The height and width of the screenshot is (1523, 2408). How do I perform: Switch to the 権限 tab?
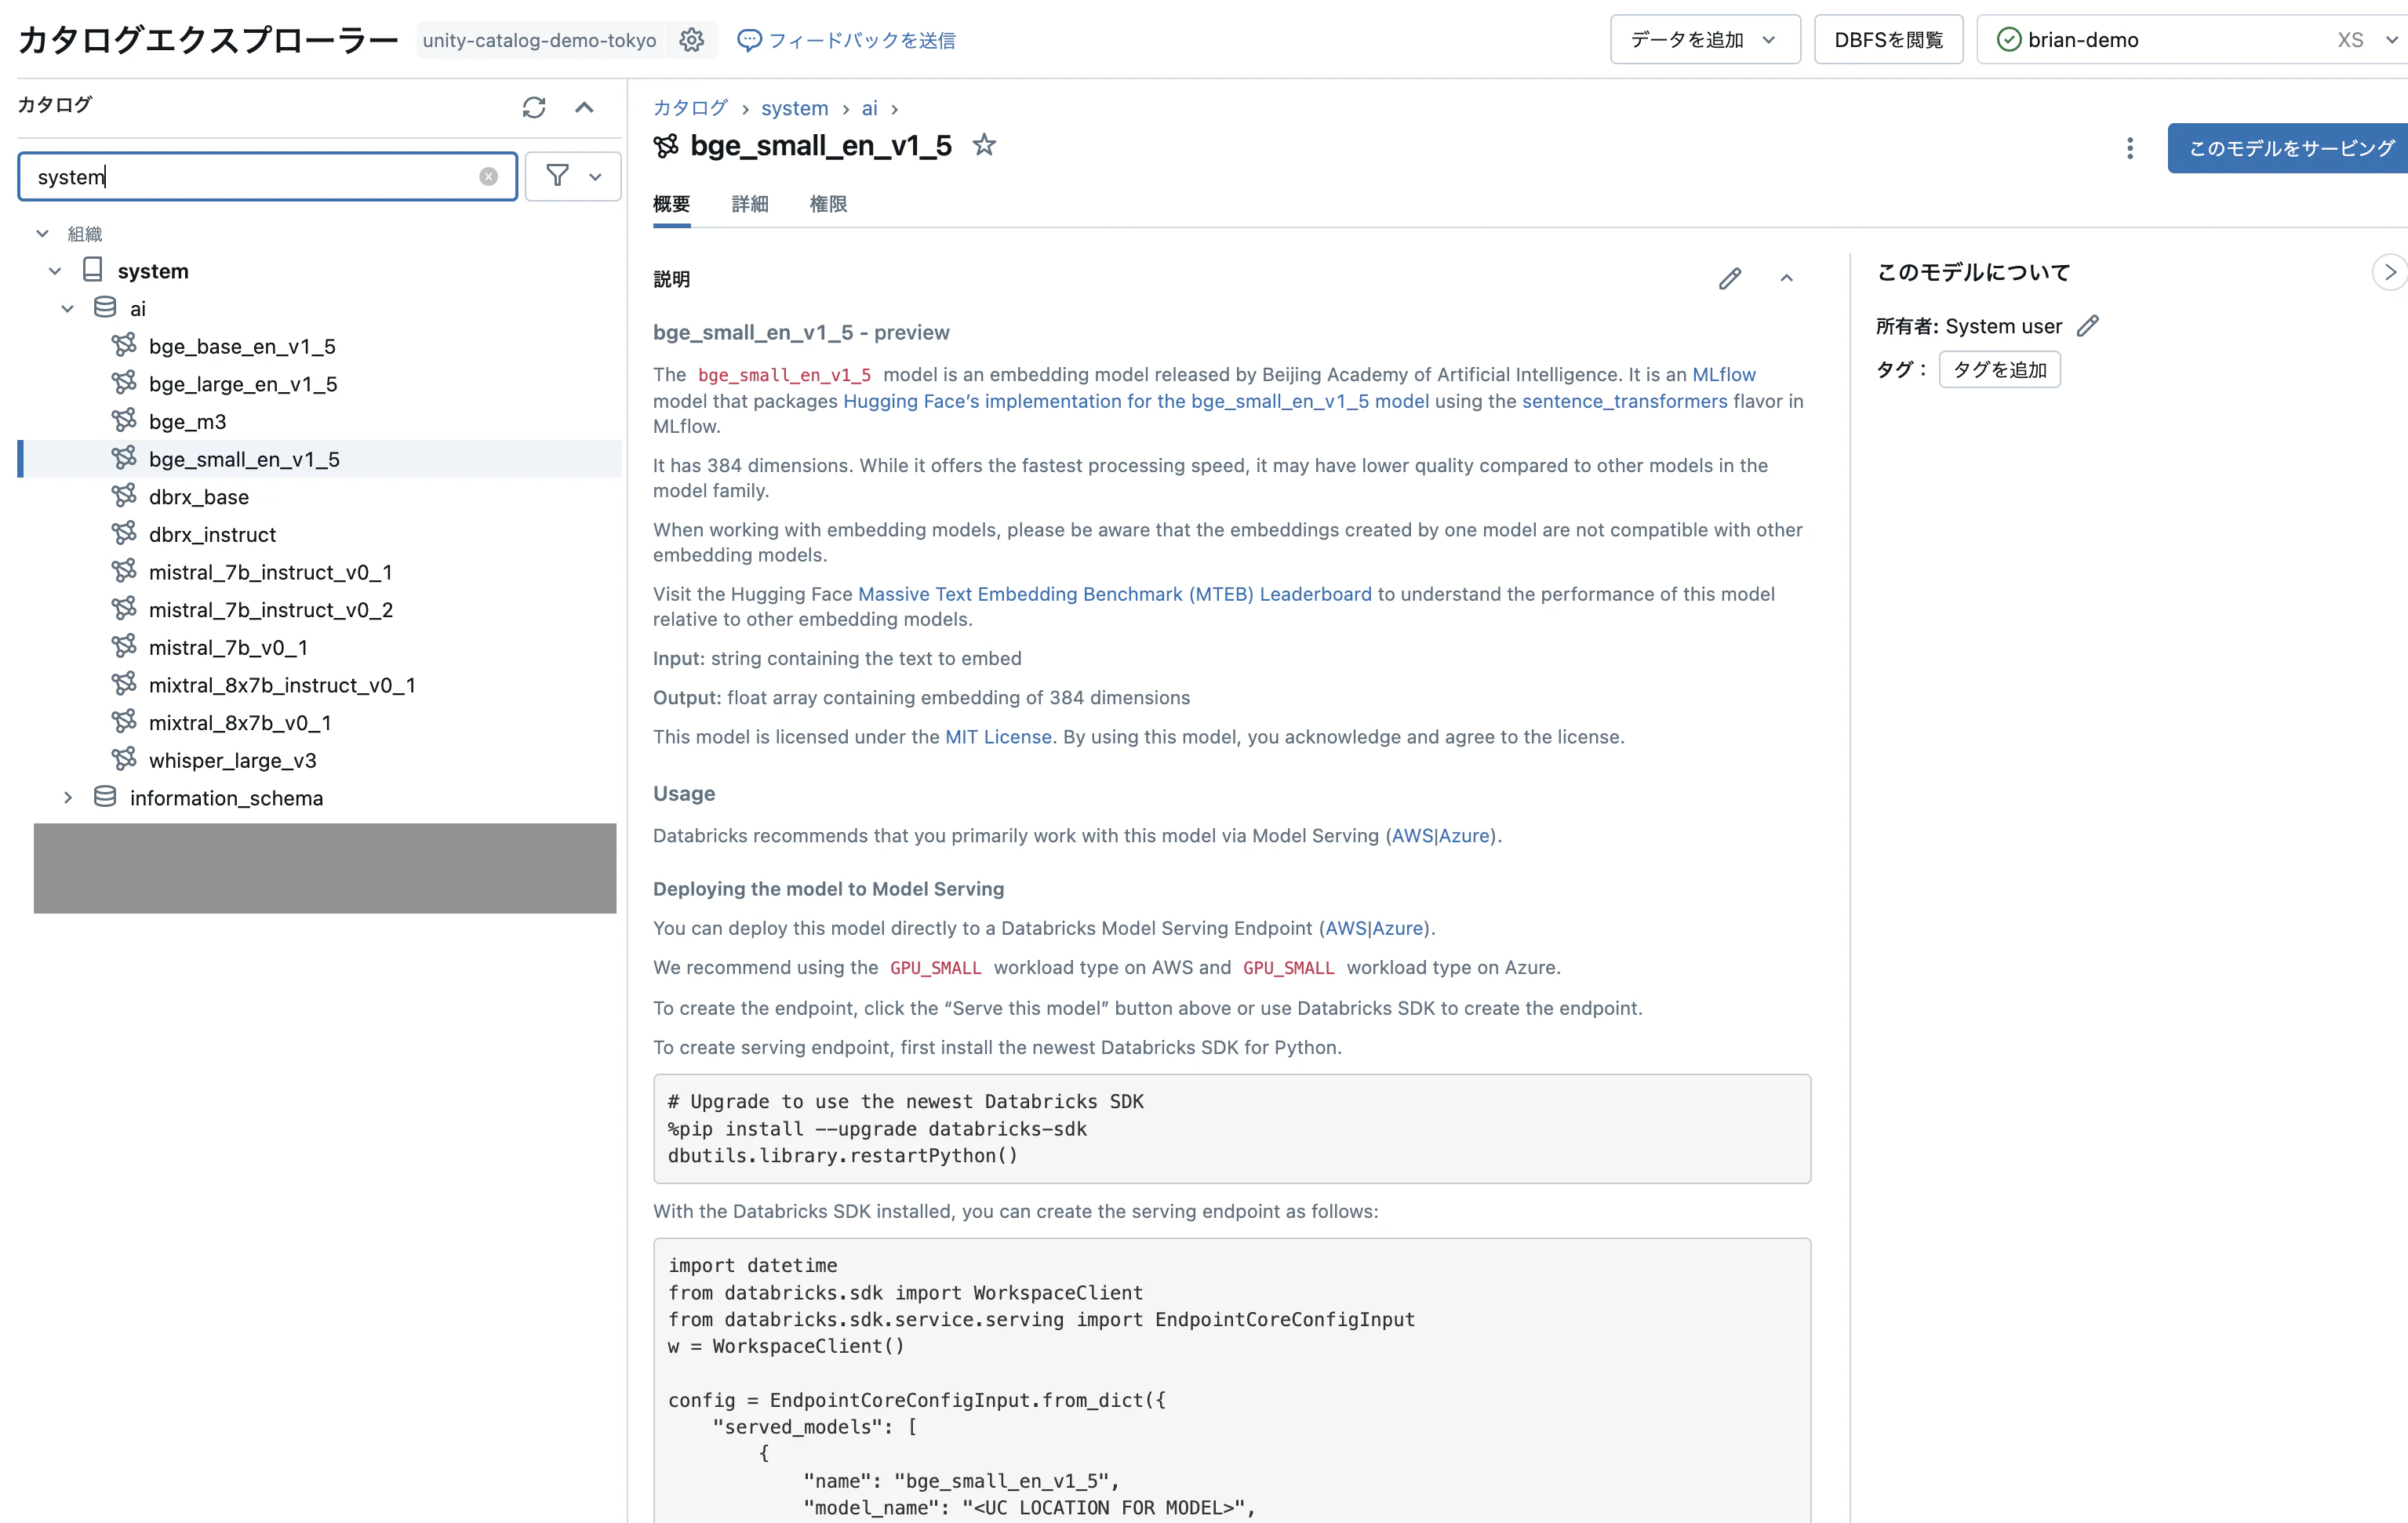[828, 204]
